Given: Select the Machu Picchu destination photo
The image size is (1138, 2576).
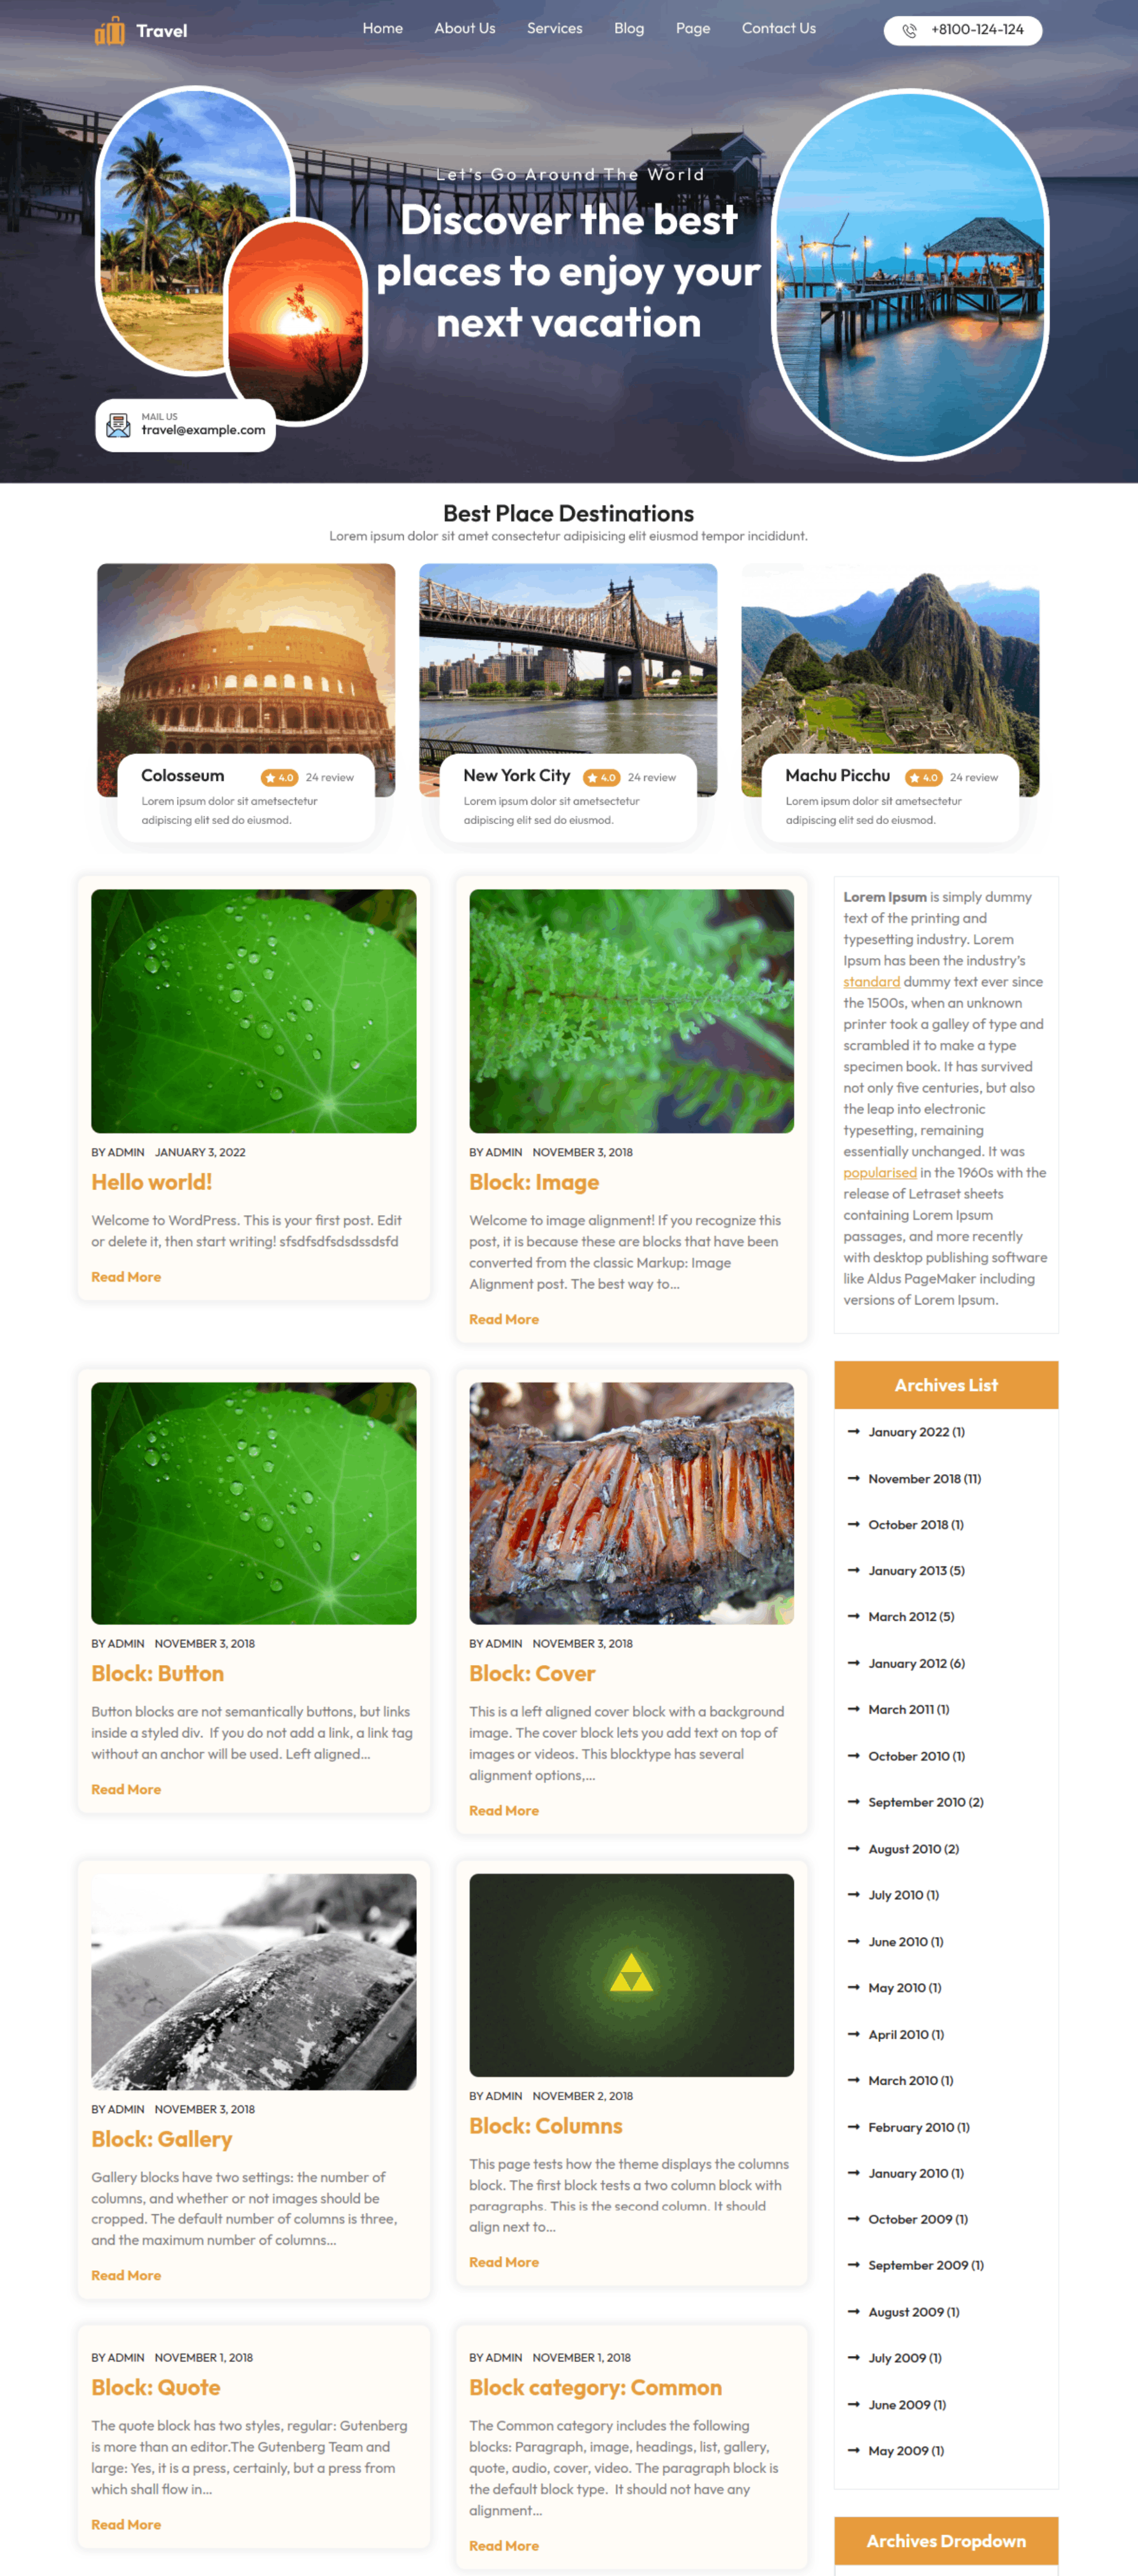Looking at the screenshot, I should [890, 680].
